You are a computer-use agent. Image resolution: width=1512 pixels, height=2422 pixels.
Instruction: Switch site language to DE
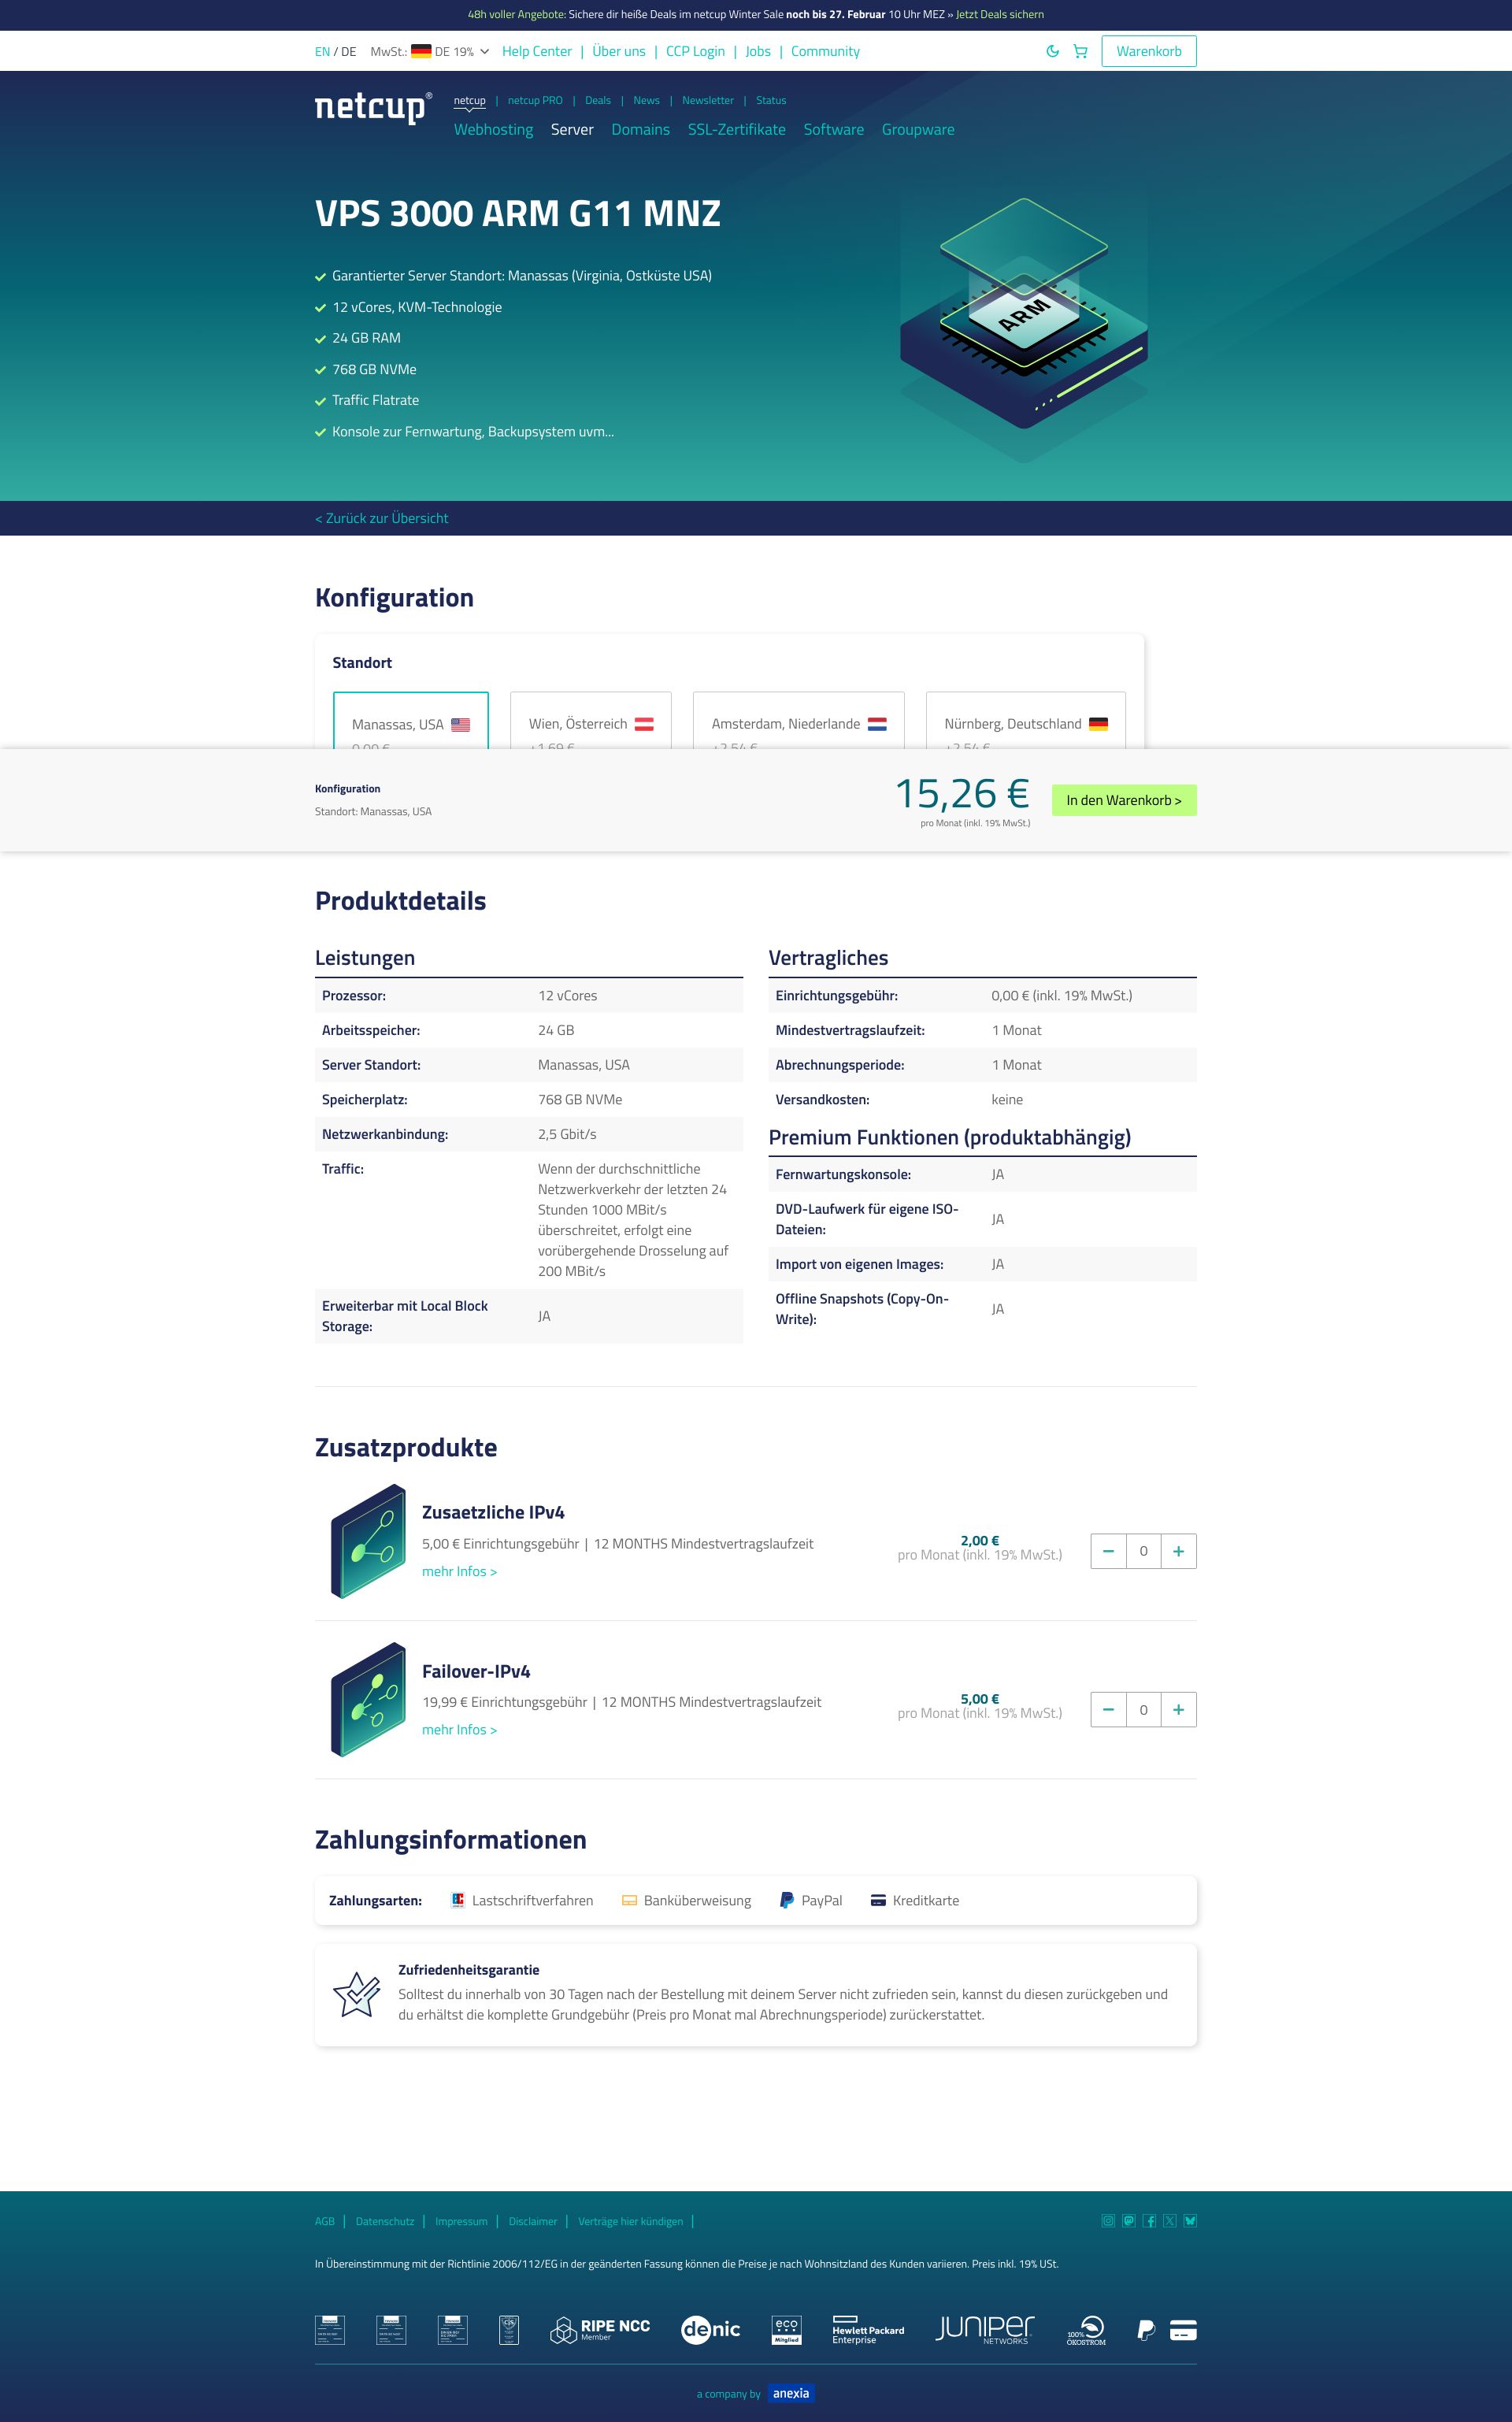[348, 51]
